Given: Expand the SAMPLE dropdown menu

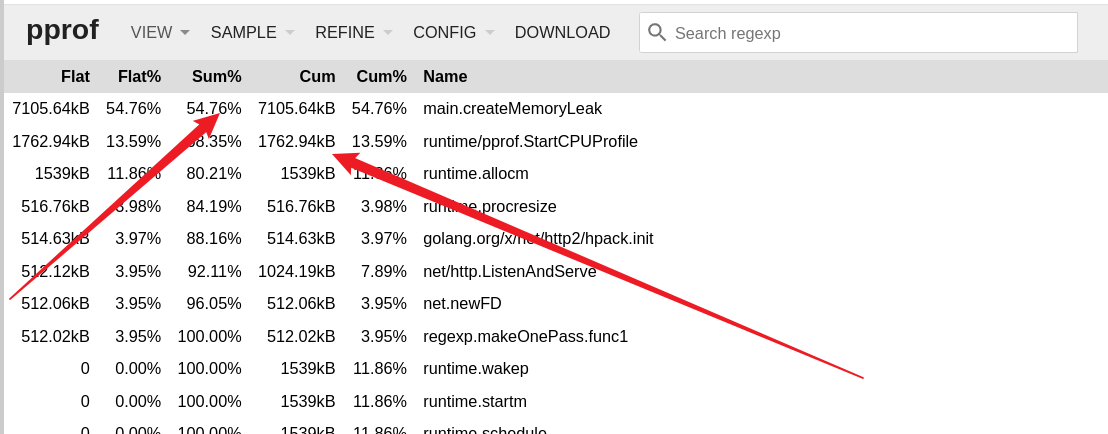Looking at the screenshot, I should coord(252,32).
